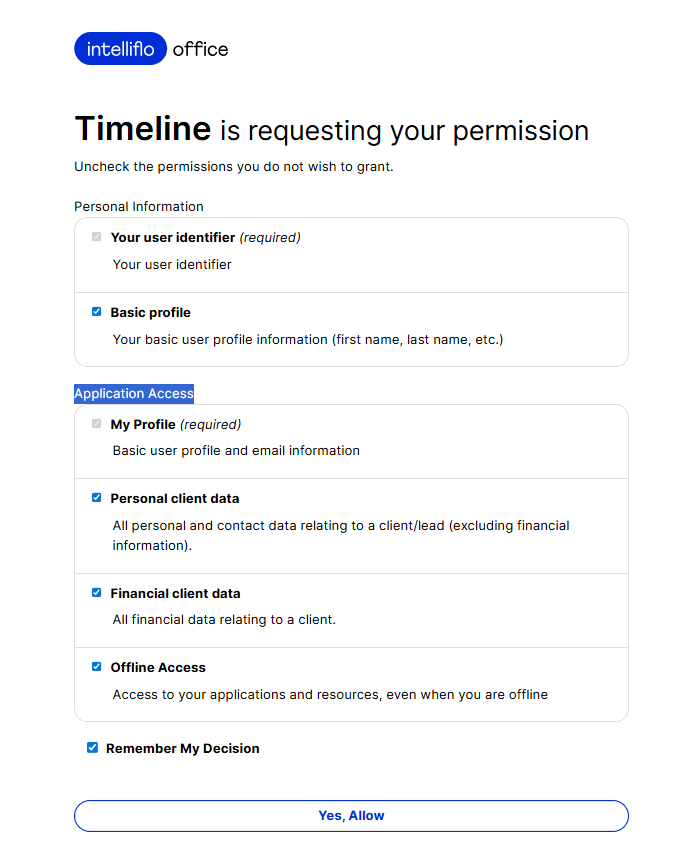The image size is (696, 854).
Task: Click the Offline Access label
Action: click(158, 668)
